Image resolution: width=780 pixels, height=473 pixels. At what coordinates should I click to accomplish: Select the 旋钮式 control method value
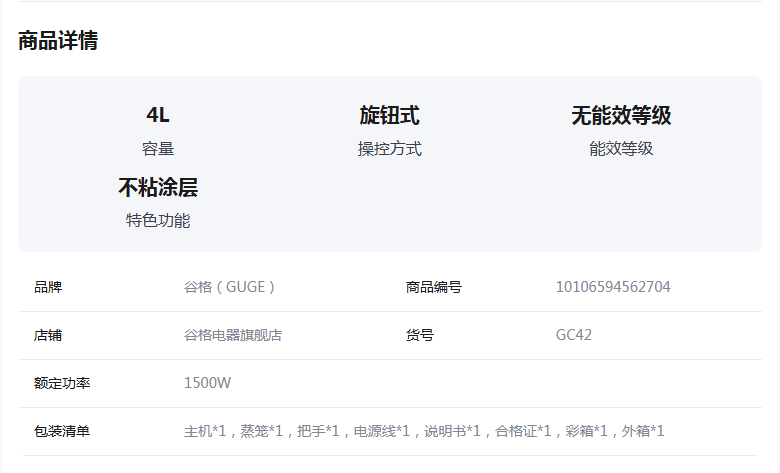click(x=390, y=115)
